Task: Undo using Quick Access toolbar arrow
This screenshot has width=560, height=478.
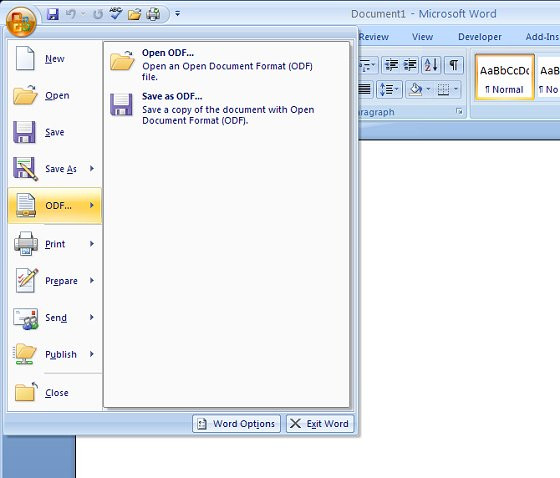Action: click(71, 14)
